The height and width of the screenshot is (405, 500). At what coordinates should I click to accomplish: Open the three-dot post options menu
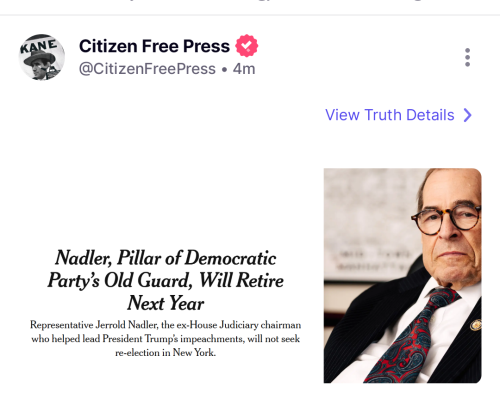tap(467, 57)
